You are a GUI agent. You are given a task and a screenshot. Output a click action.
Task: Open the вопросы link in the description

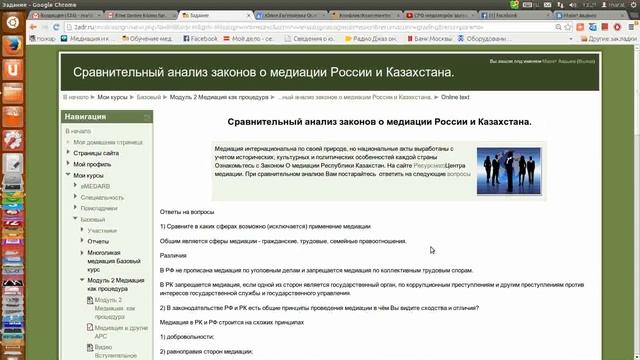[x=459, y=174]
